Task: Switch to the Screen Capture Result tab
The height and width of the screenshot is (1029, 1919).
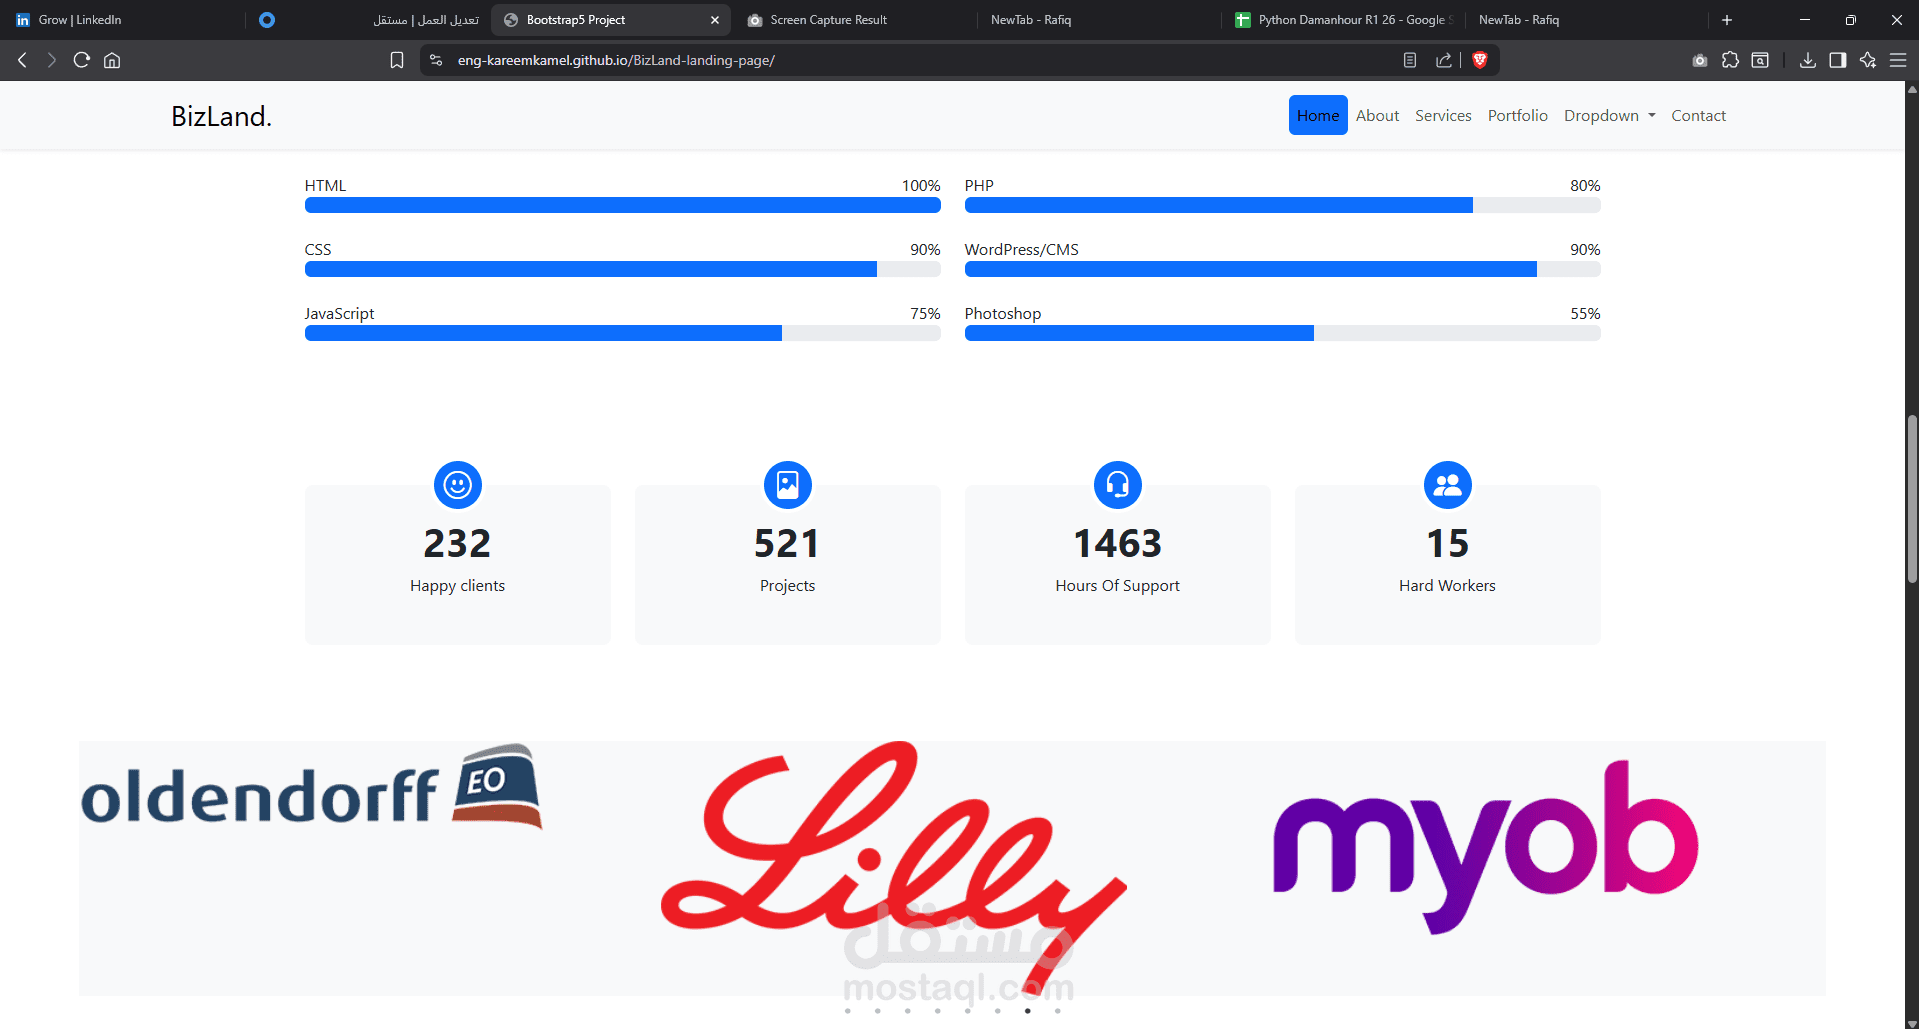Action: [855, 20]
